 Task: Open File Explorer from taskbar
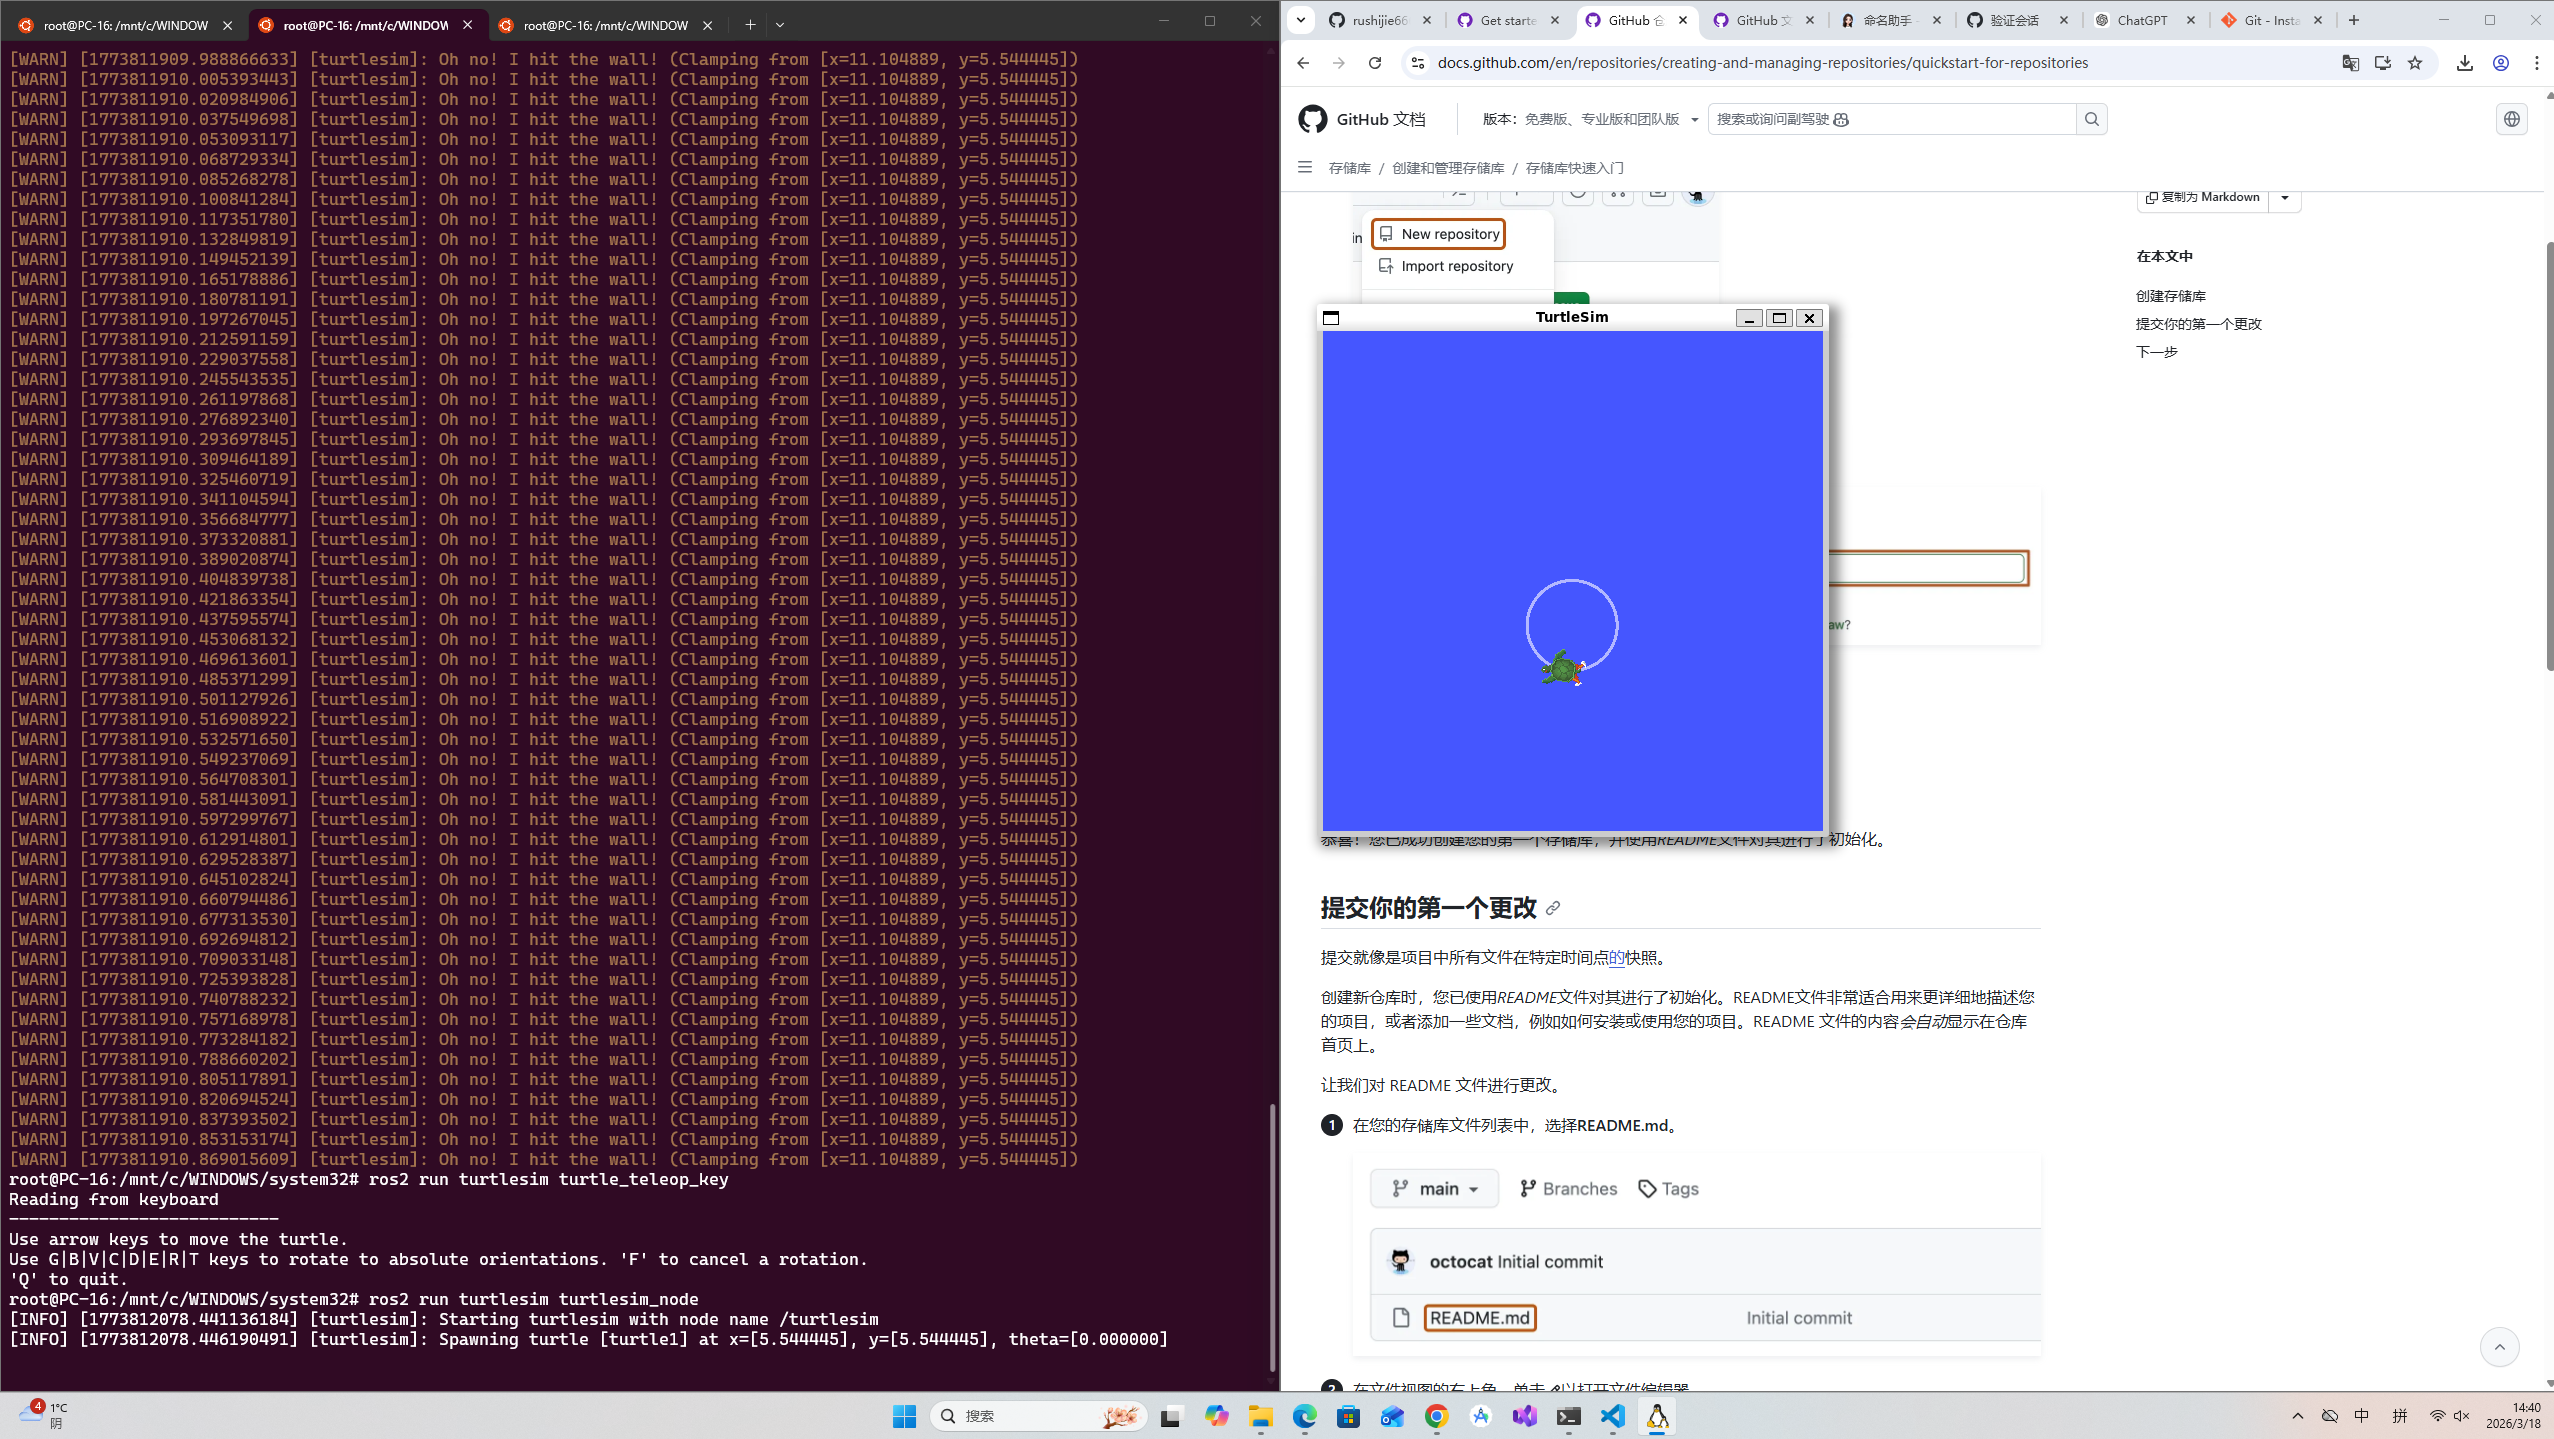[x=1260, y=1416]
